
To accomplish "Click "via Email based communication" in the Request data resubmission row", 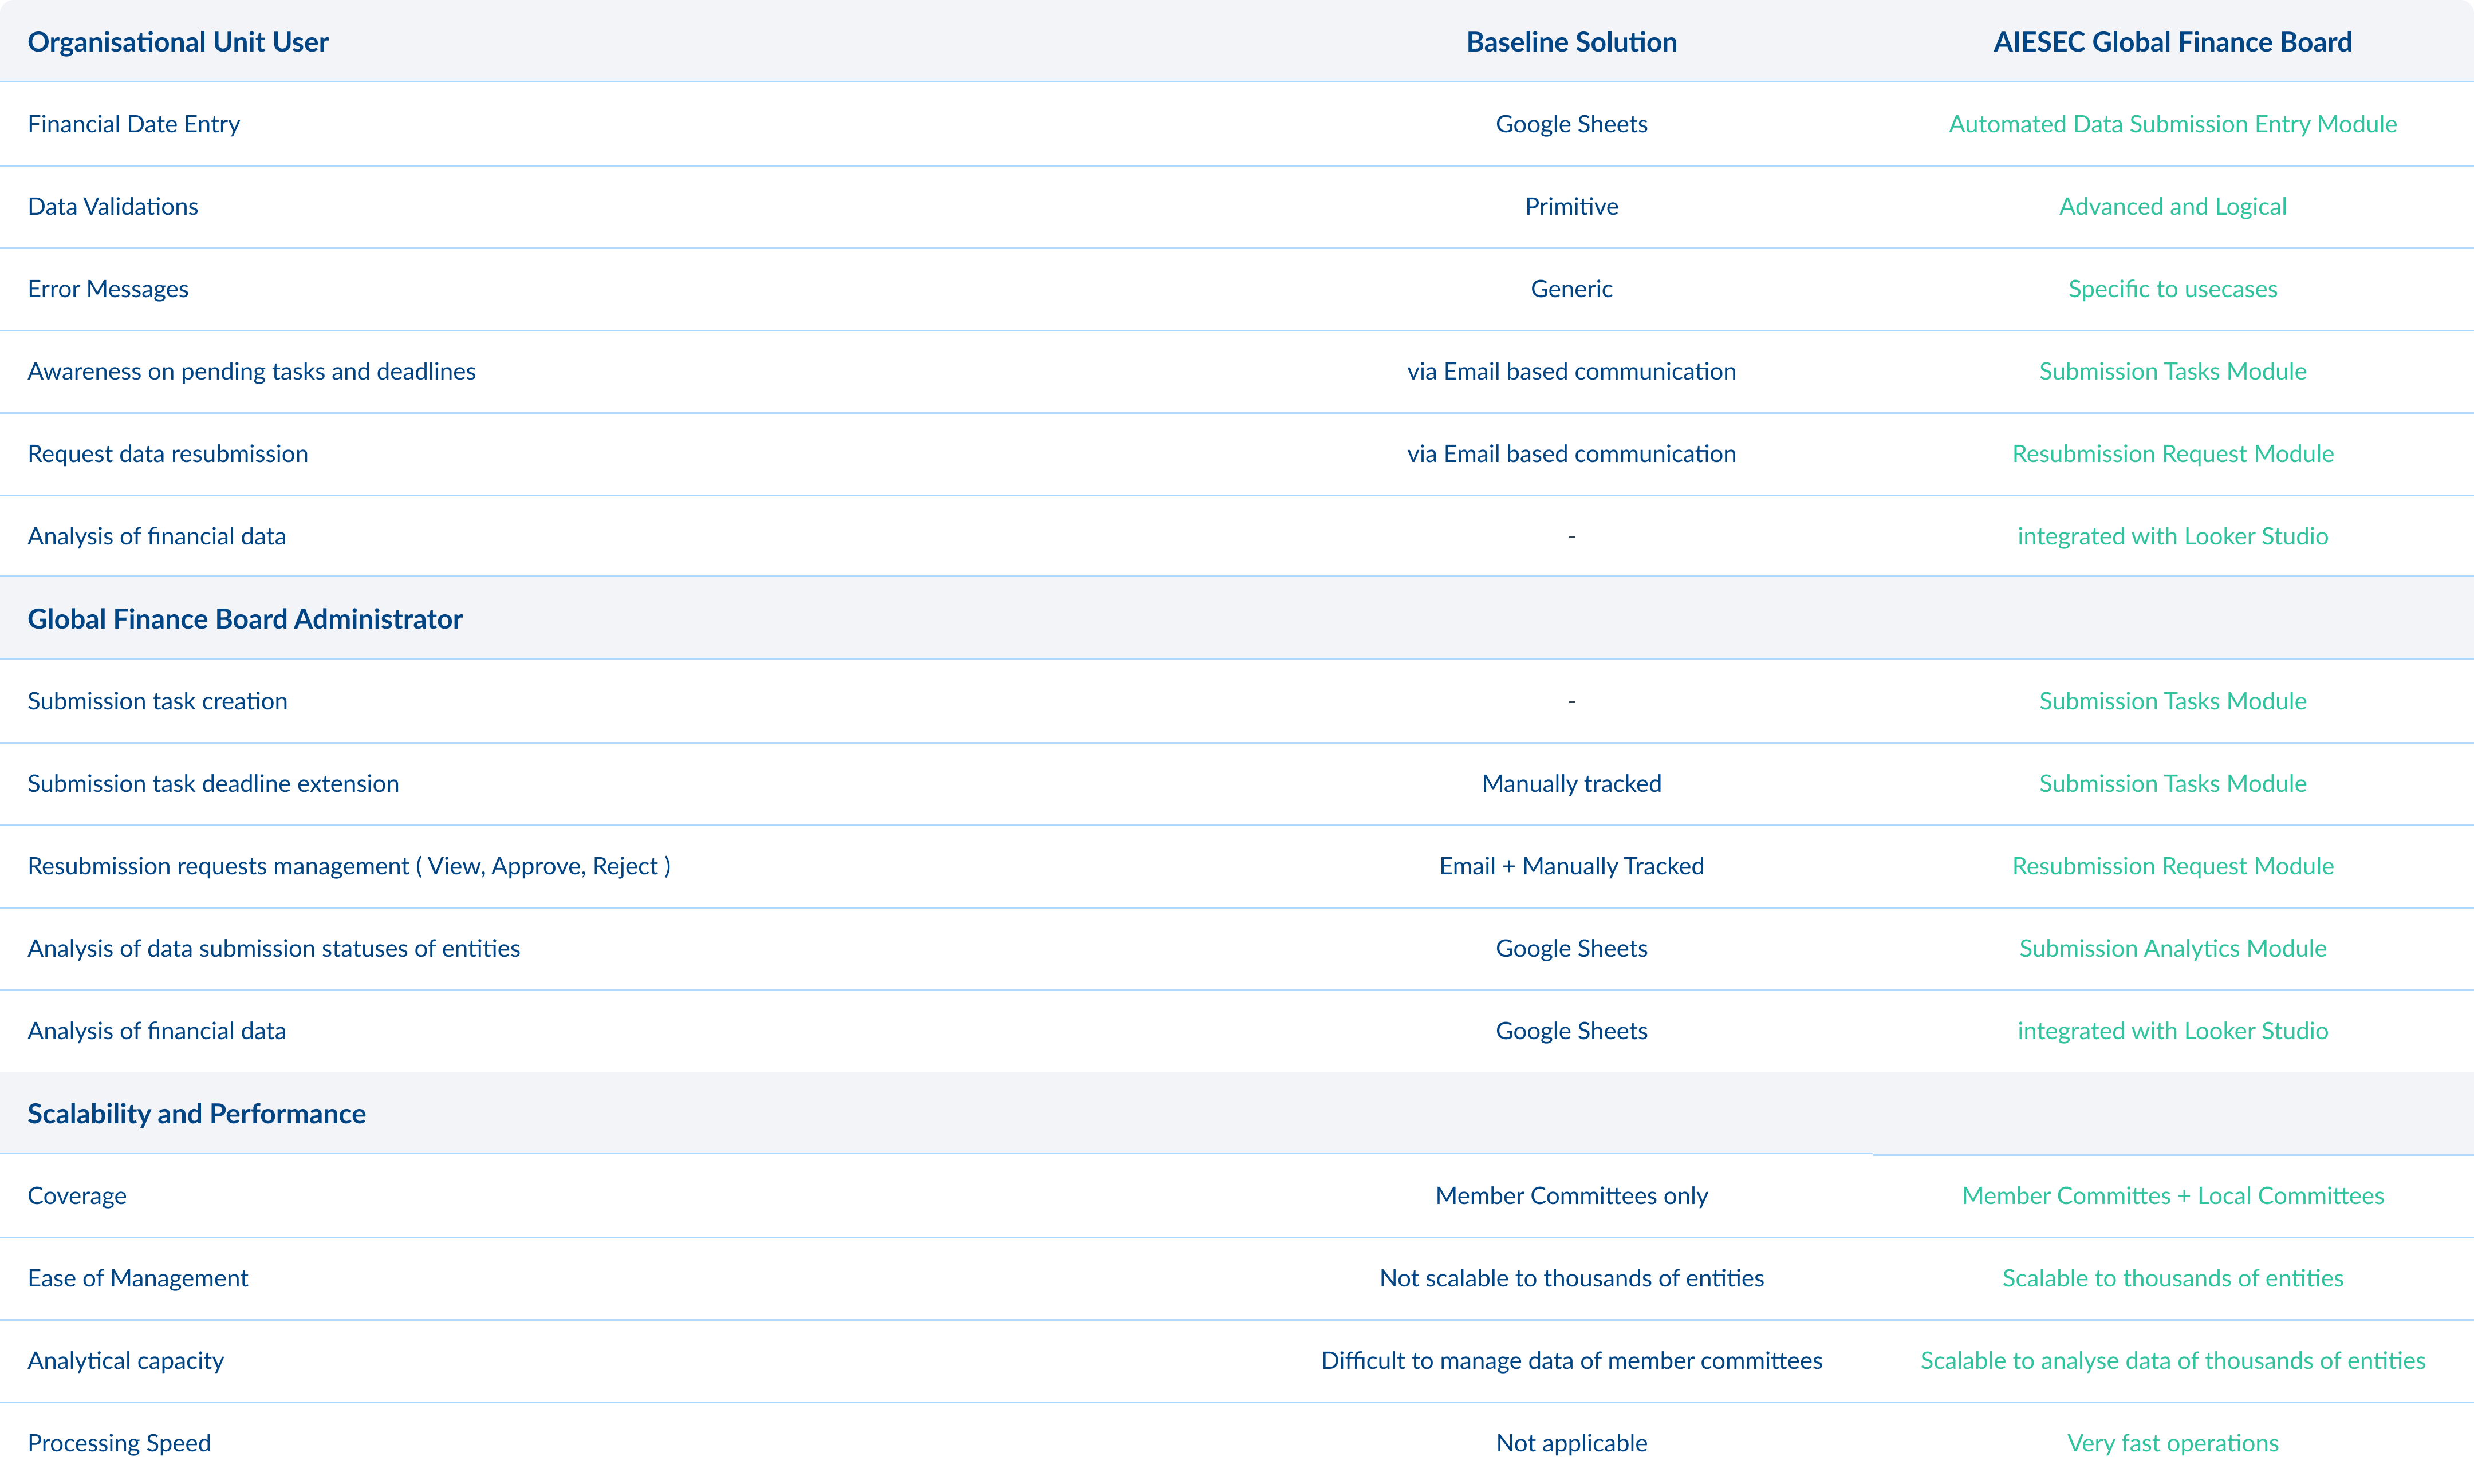I will pyautogui.click(x=1571, y=454).
